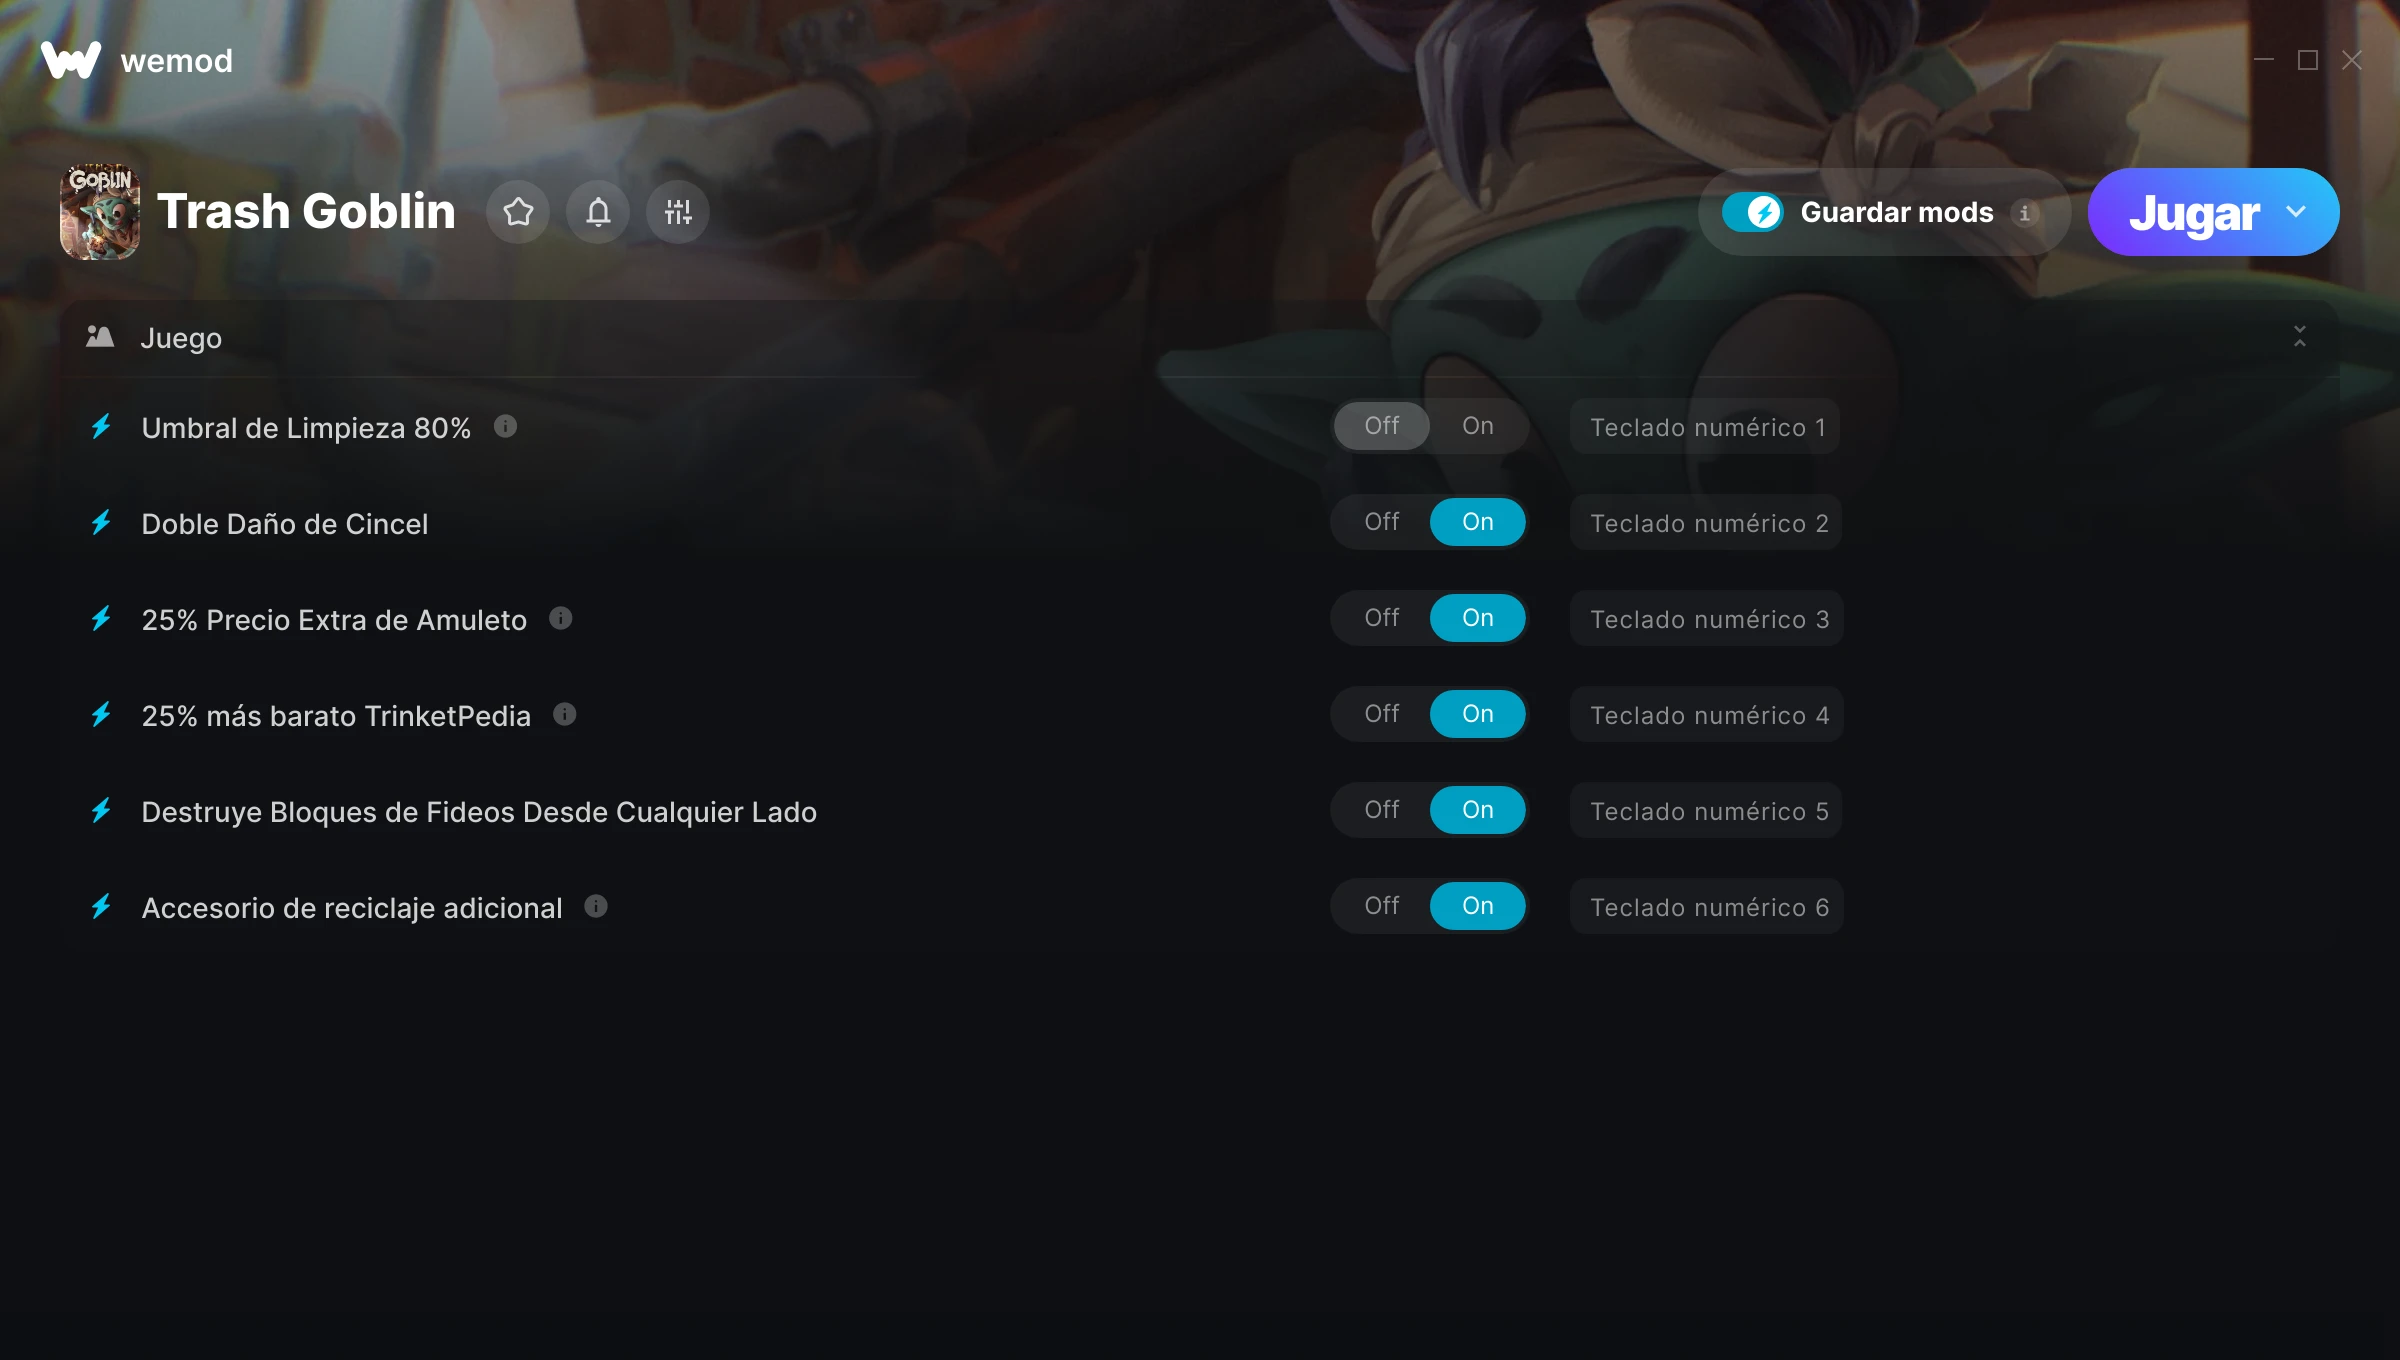Screen dimensions: 2400x1360
Task: Show info for 25% Precio Extra de Amuleto
Action: point(561,619)
